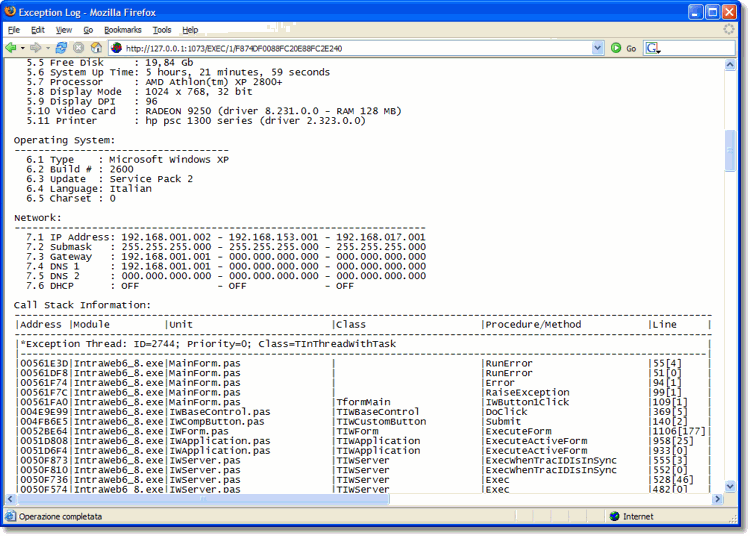The height and width of the screenshot is (536, 750).
Task: Click address 00561E3D in call stack
Action: [x=44, y=363]
